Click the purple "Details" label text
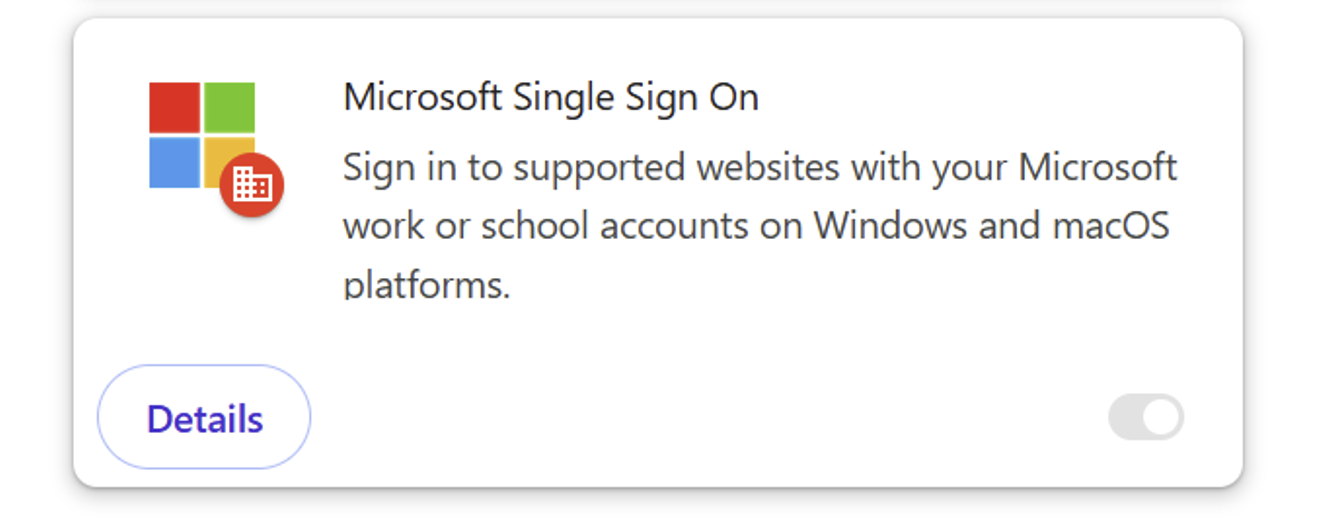This screenshot has width=1342, height=520. (205, 419)
